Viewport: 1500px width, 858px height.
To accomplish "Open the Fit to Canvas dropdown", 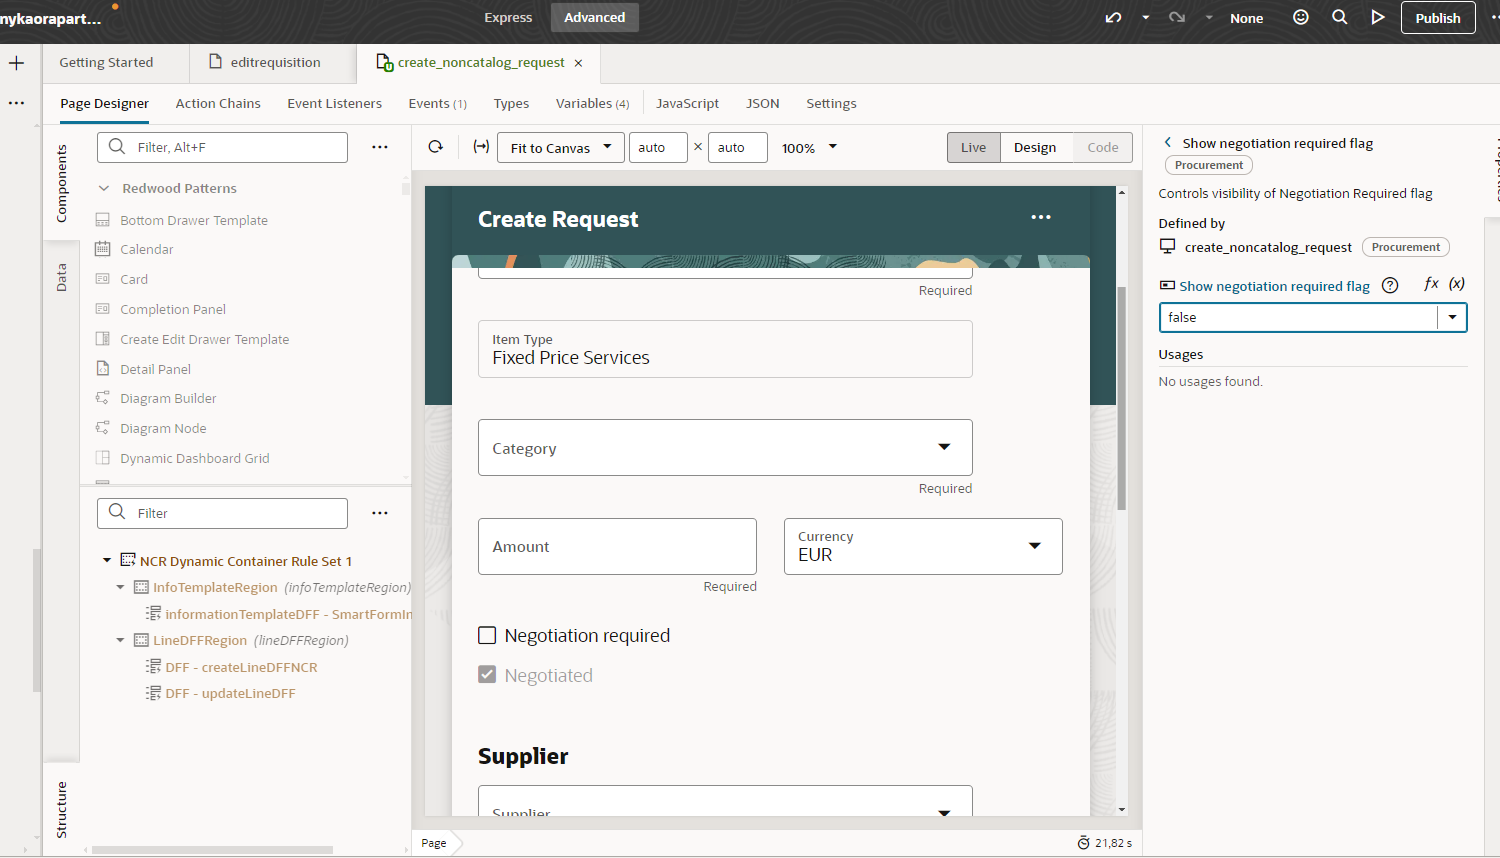I will pyautogui.click(x=560, y=148).
